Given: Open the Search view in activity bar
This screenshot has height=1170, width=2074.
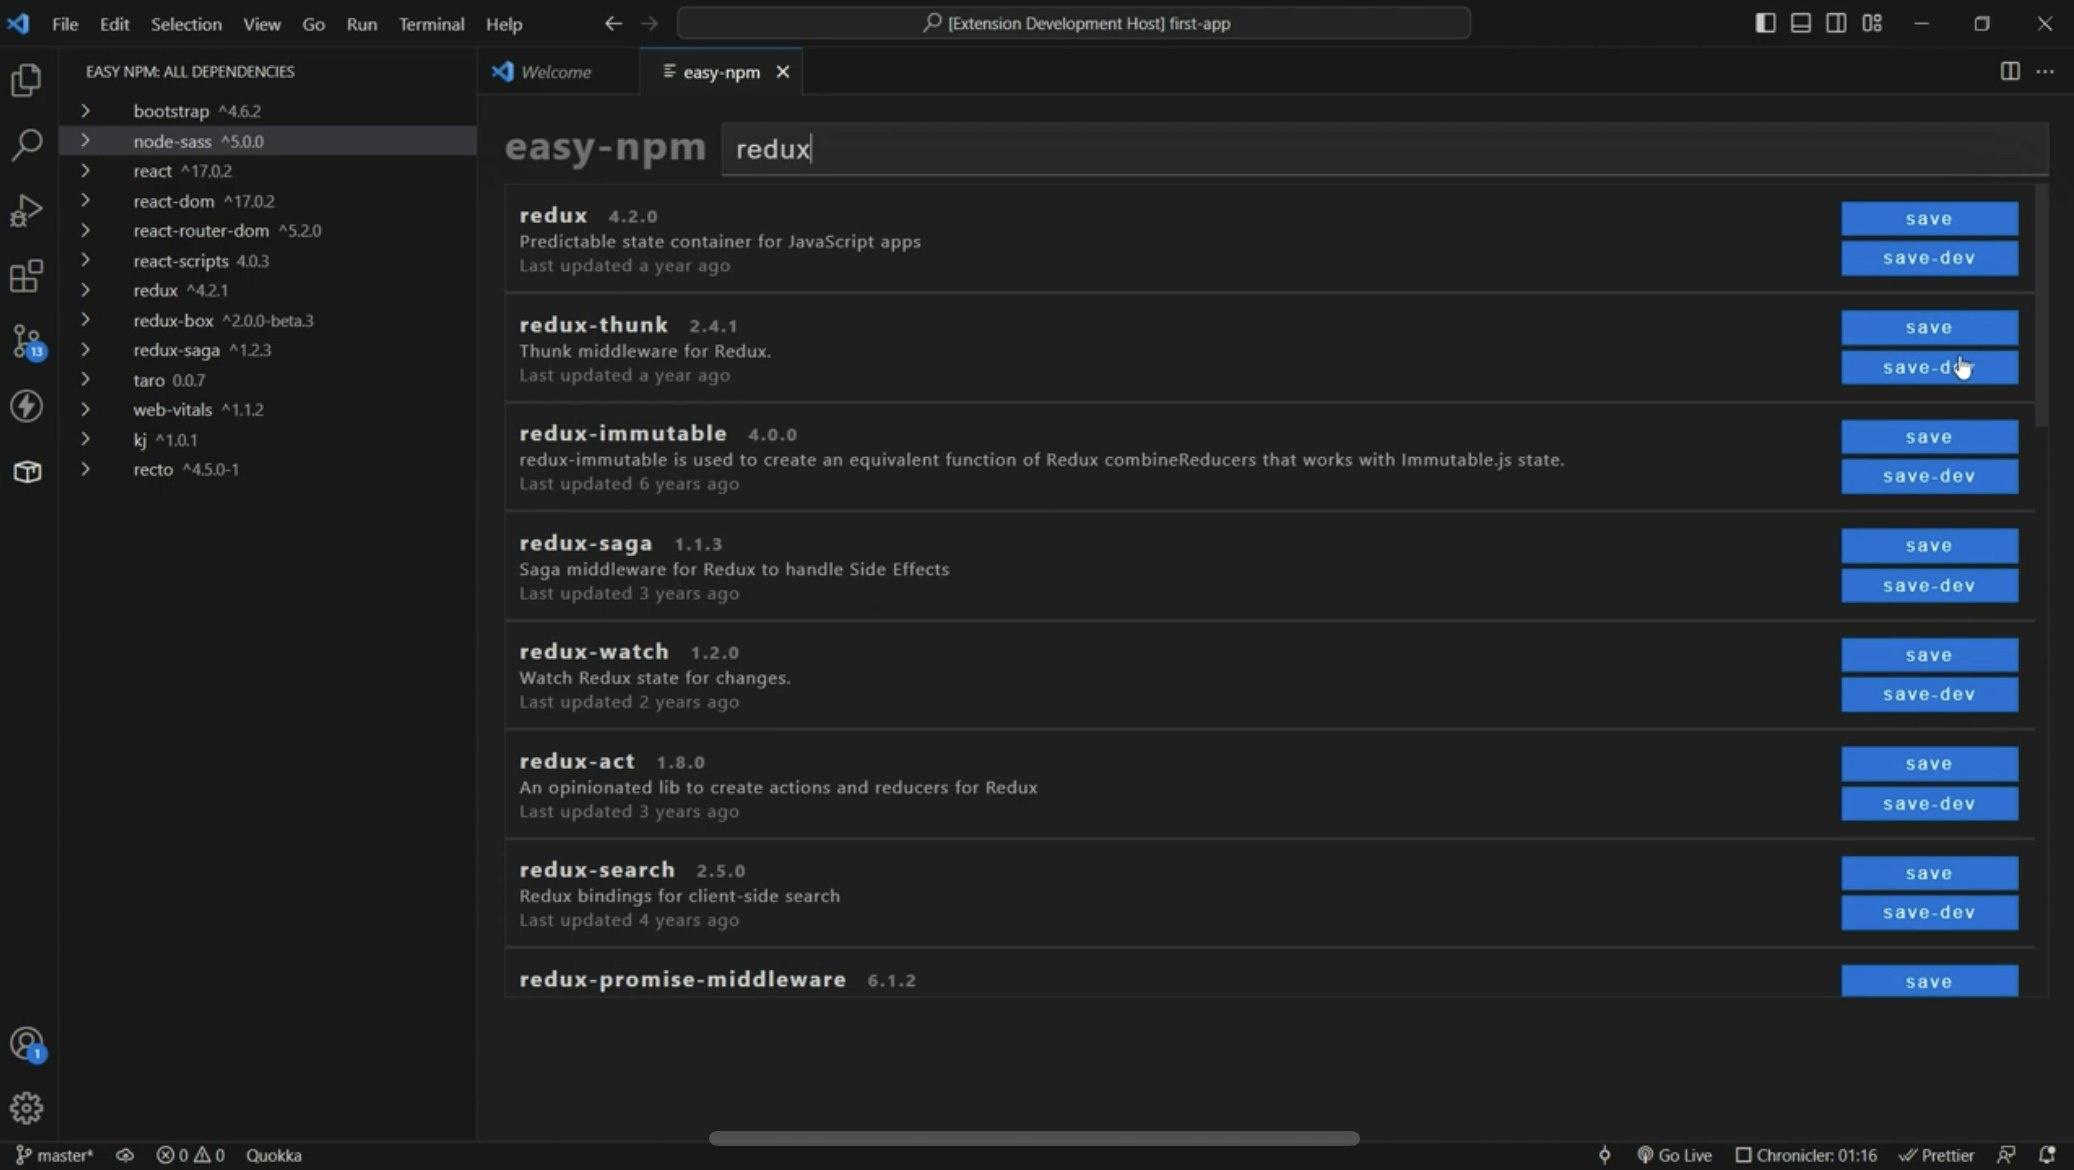Looking at the screenshot, I should [27, 145].
